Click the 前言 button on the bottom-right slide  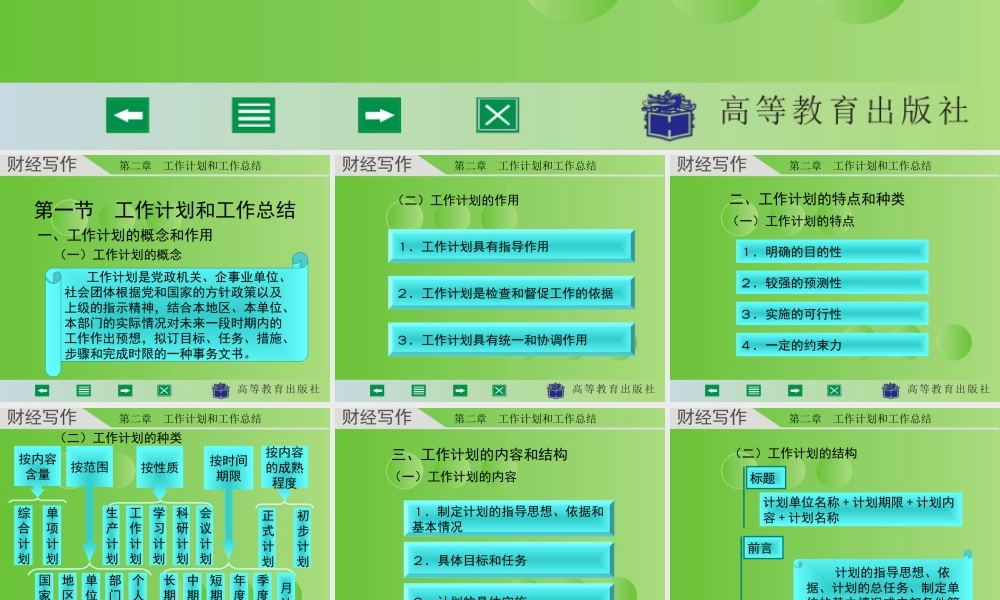click(x=763, y=549)
